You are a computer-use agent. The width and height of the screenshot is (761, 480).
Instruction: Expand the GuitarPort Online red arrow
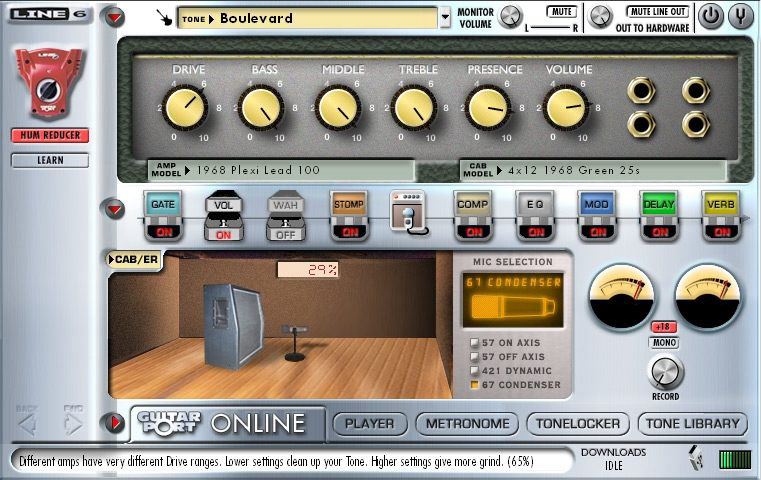coord(114,423)
